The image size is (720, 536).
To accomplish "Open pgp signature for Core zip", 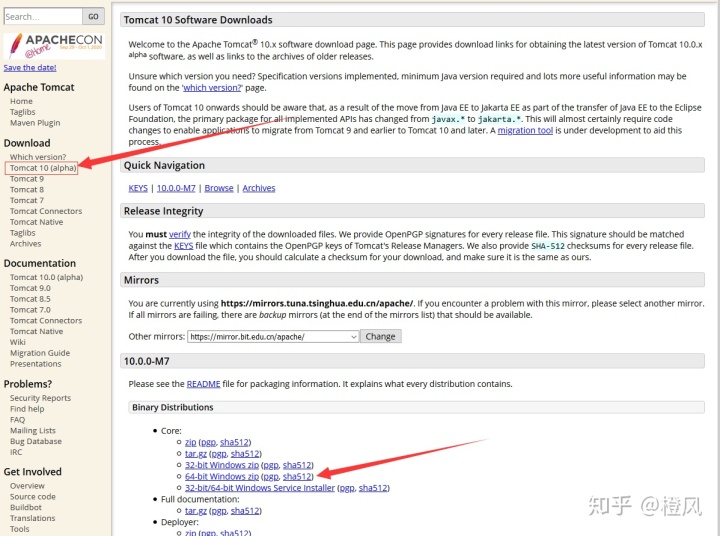I will [208, 442].
